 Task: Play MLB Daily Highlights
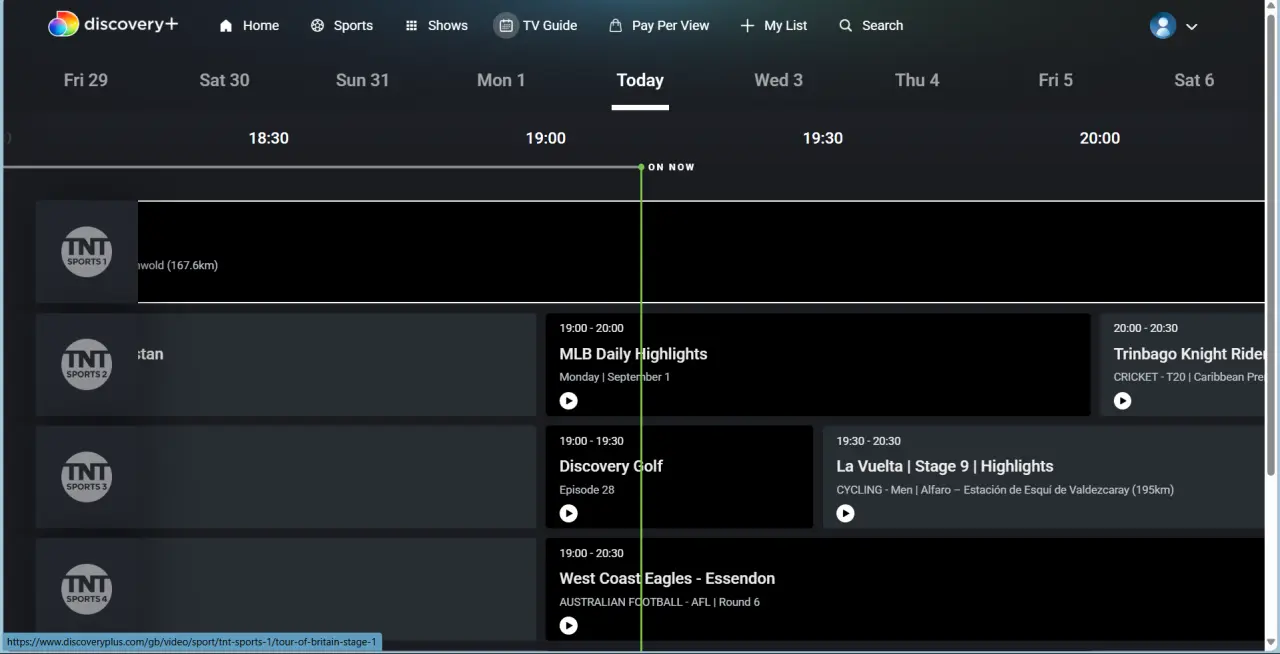[x=569, y=401]
